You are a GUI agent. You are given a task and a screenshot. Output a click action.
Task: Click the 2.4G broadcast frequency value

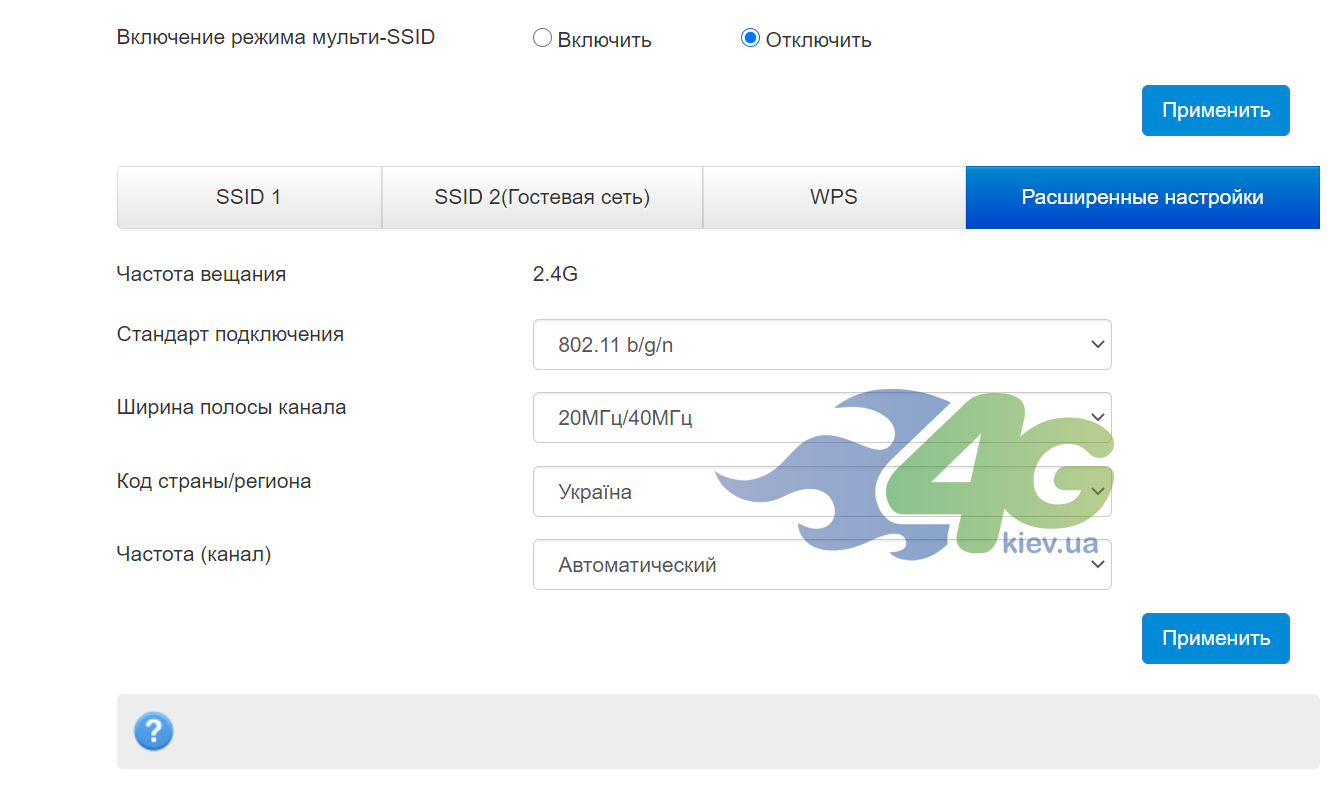pyautogui.click(x=555, y=274)
